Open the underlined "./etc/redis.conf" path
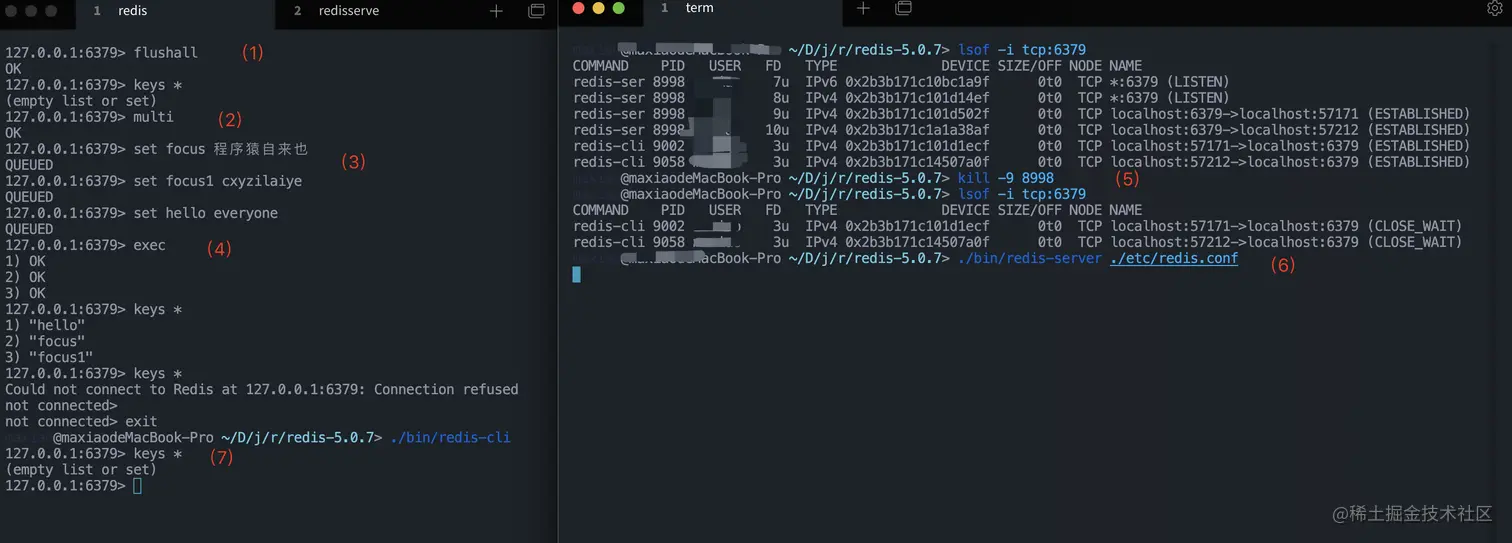This screenshot has width=1512, height=543. coord(1174,258)
